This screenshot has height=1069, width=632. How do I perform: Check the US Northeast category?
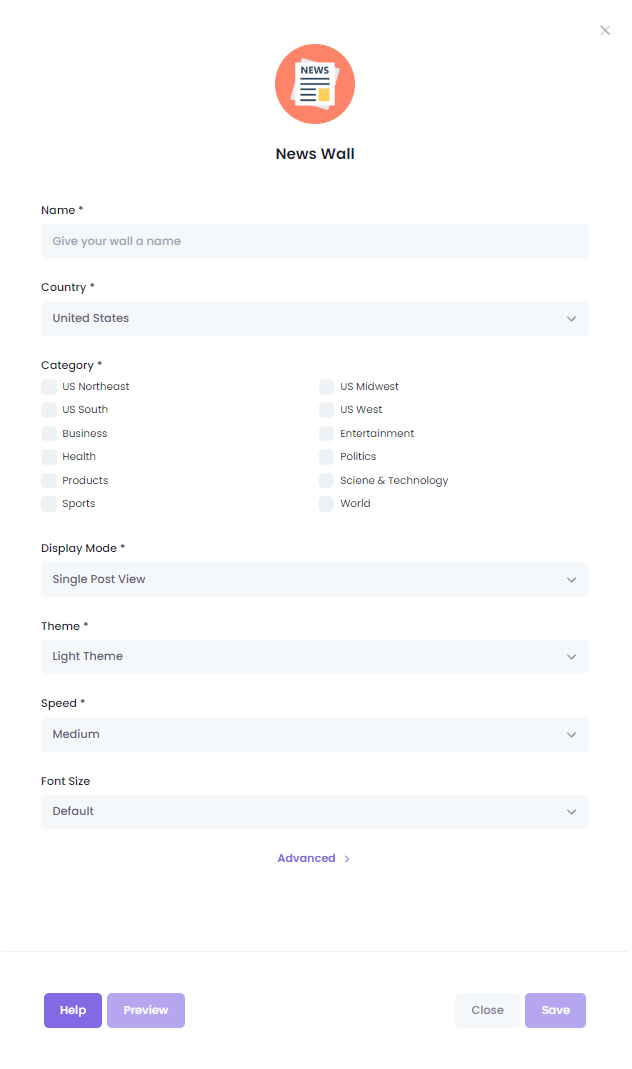(49, 387)
